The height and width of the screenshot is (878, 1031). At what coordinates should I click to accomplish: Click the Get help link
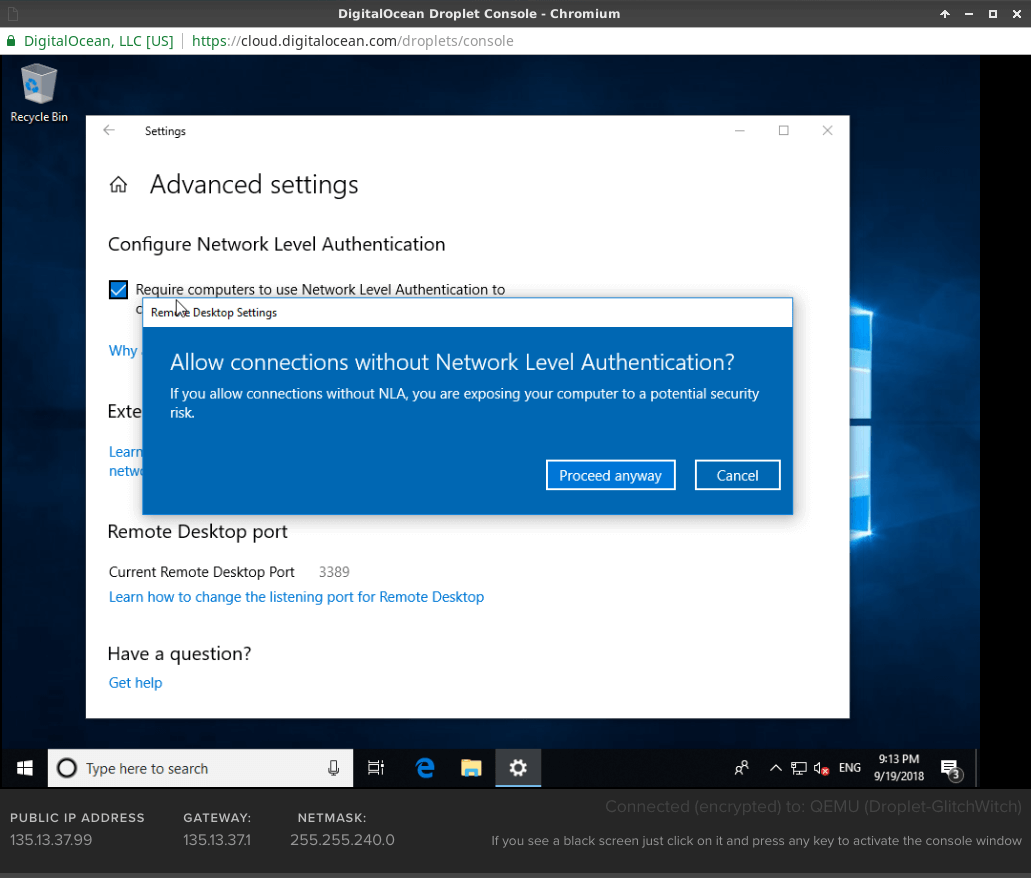coord(135,683)
